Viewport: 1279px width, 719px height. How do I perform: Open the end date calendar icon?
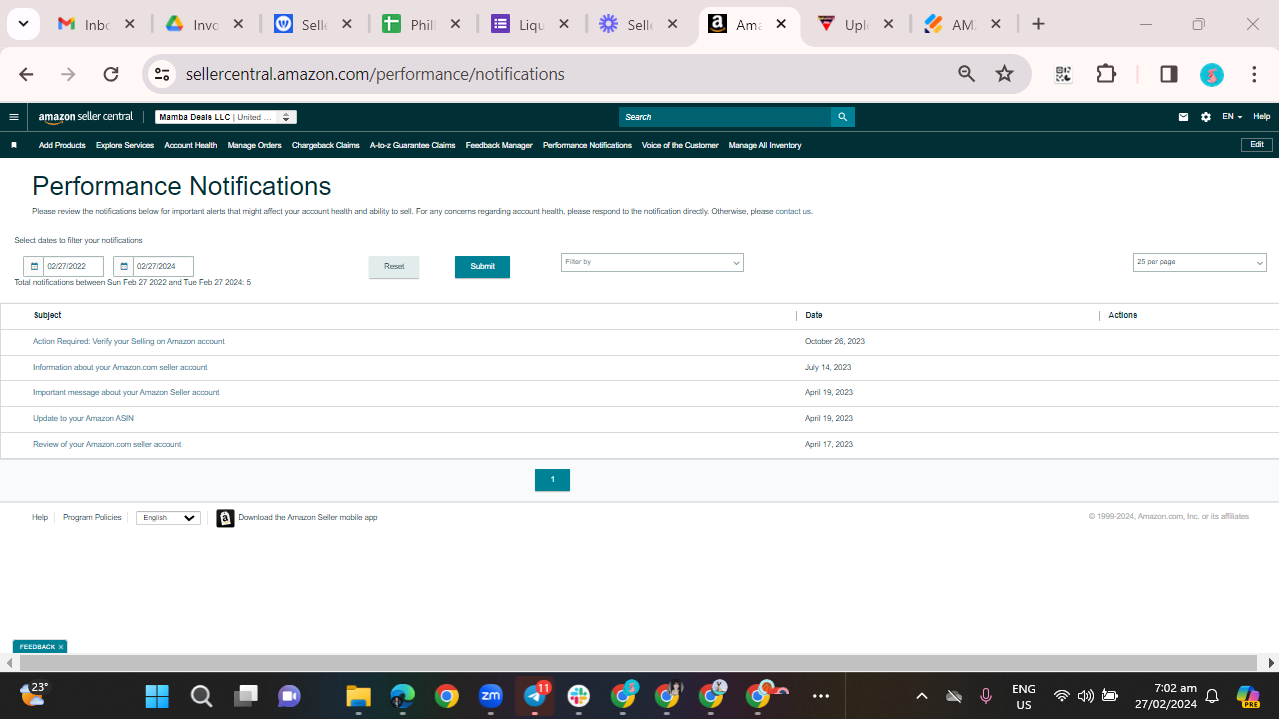(124, 266)
